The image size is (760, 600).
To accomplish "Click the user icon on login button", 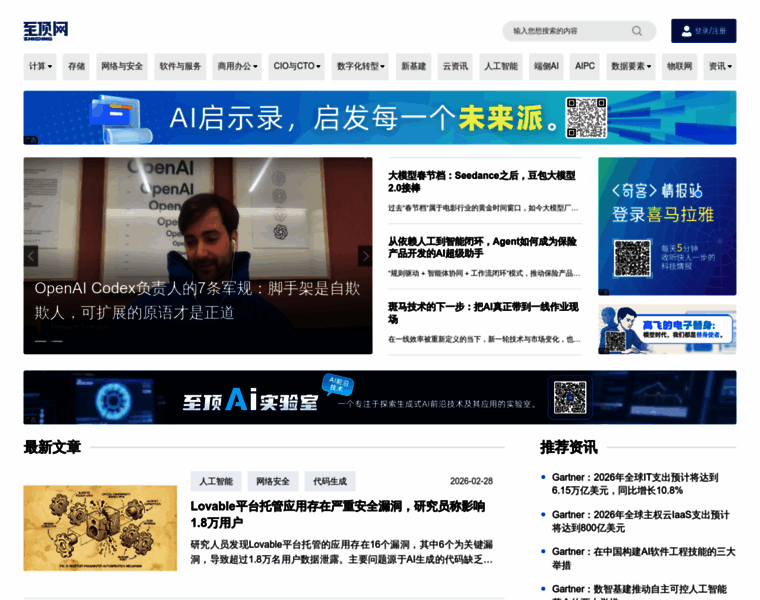I will (x=686, y=31).
